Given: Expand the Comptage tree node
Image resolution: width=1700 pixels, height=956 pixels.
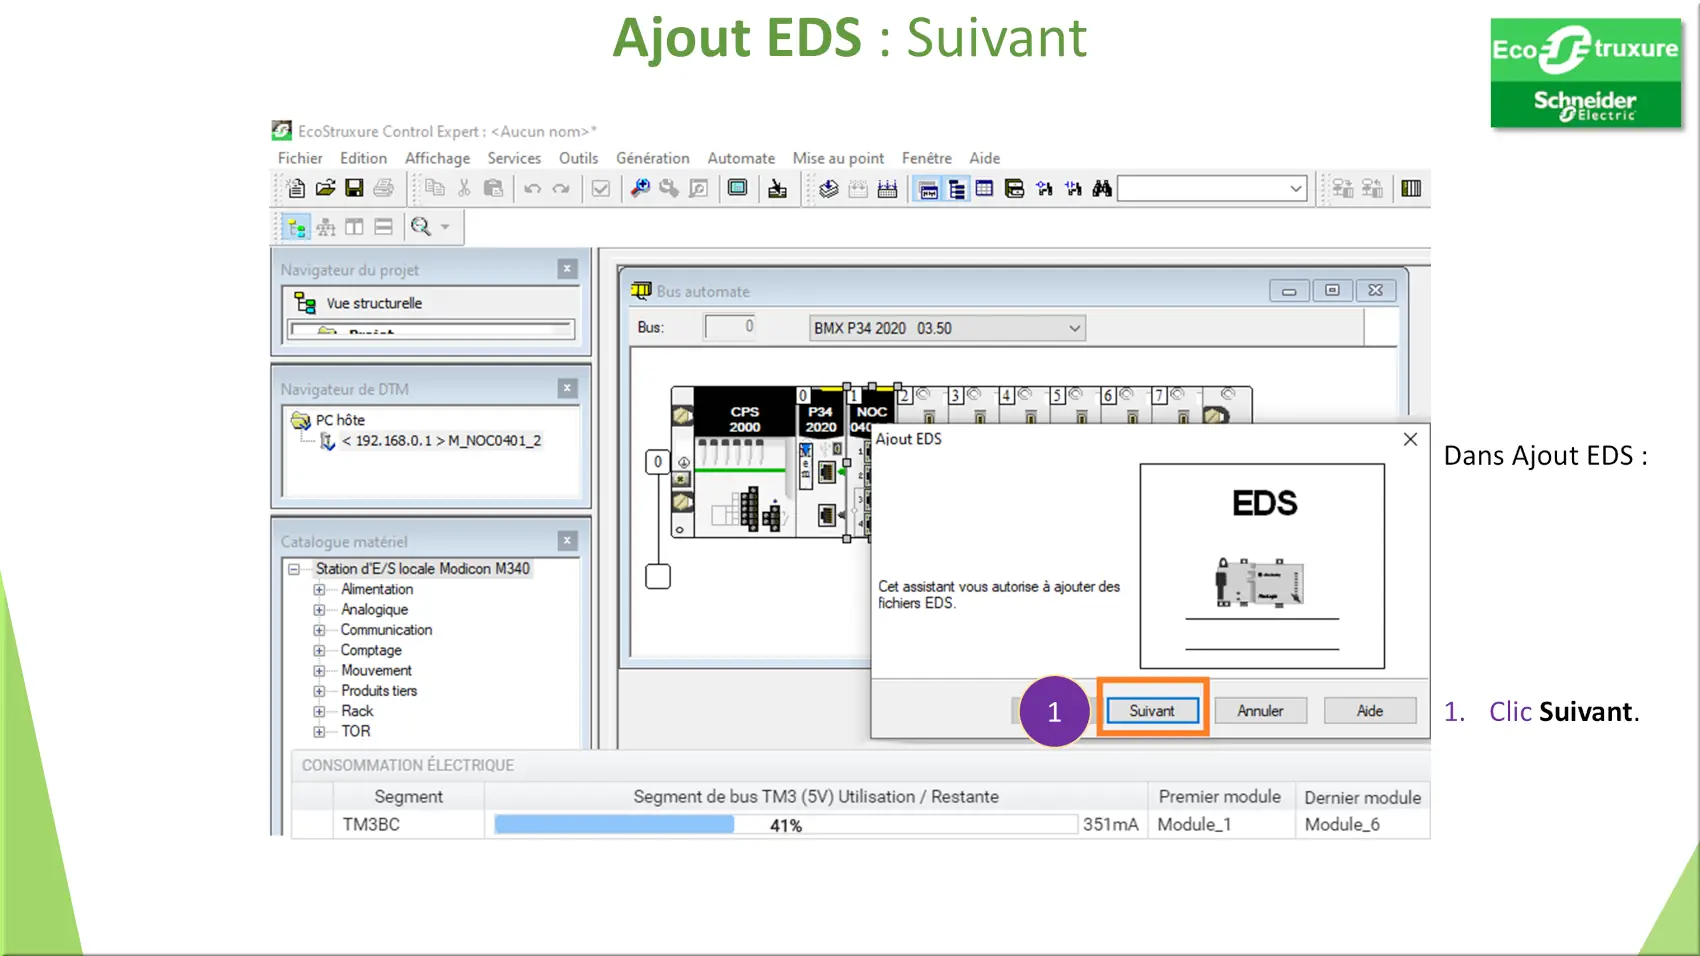Looking at the screenshot, I should (x=319, y=650).
